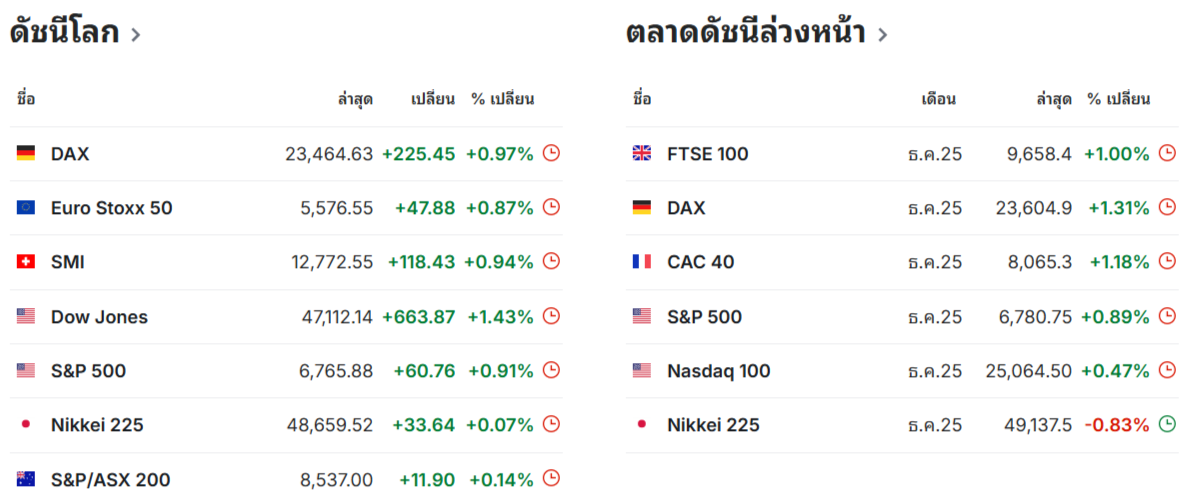Viewport: 1187px width, 500px height.
Task: Click the EU flag beside Euro Stoxx 50
Action: pos(26,208)
